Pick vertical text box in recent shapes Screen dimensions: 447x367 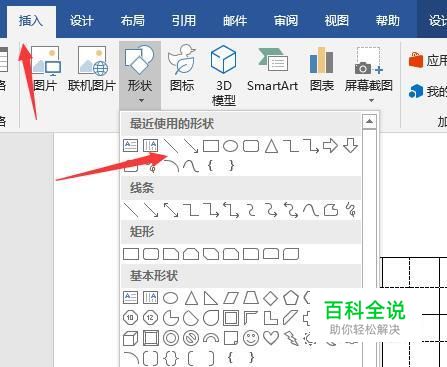point(150,146)
